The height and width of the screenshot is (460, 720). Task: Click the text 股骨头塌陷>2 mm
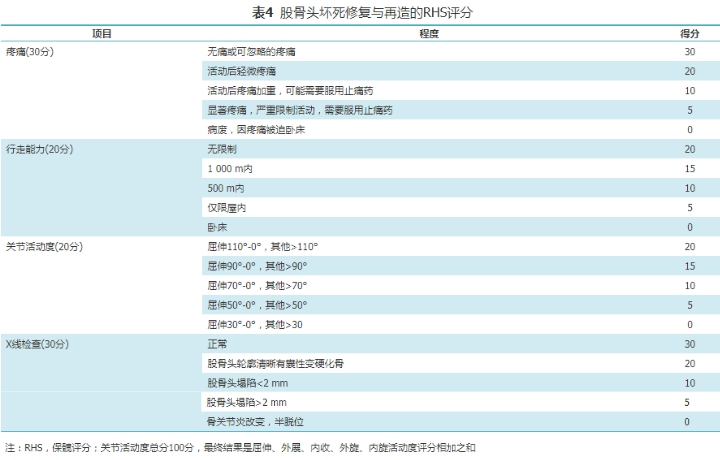click(x=247, y=403)
